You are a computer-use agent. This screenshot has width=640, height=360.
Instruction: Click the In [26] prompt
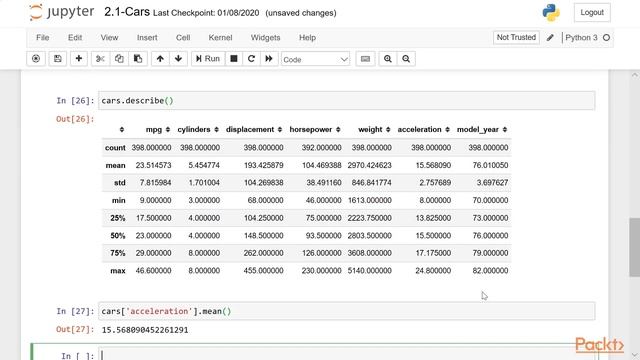(x=75, y=101)
